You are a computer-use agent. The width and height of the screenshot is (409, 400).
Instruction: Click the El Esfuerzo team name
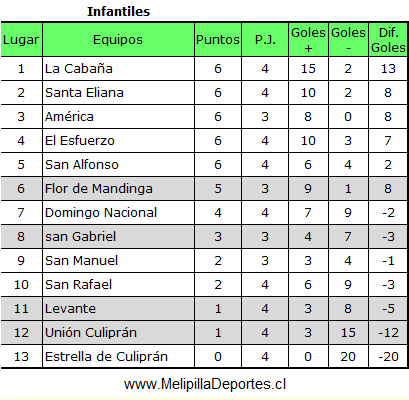pos(80,141)
